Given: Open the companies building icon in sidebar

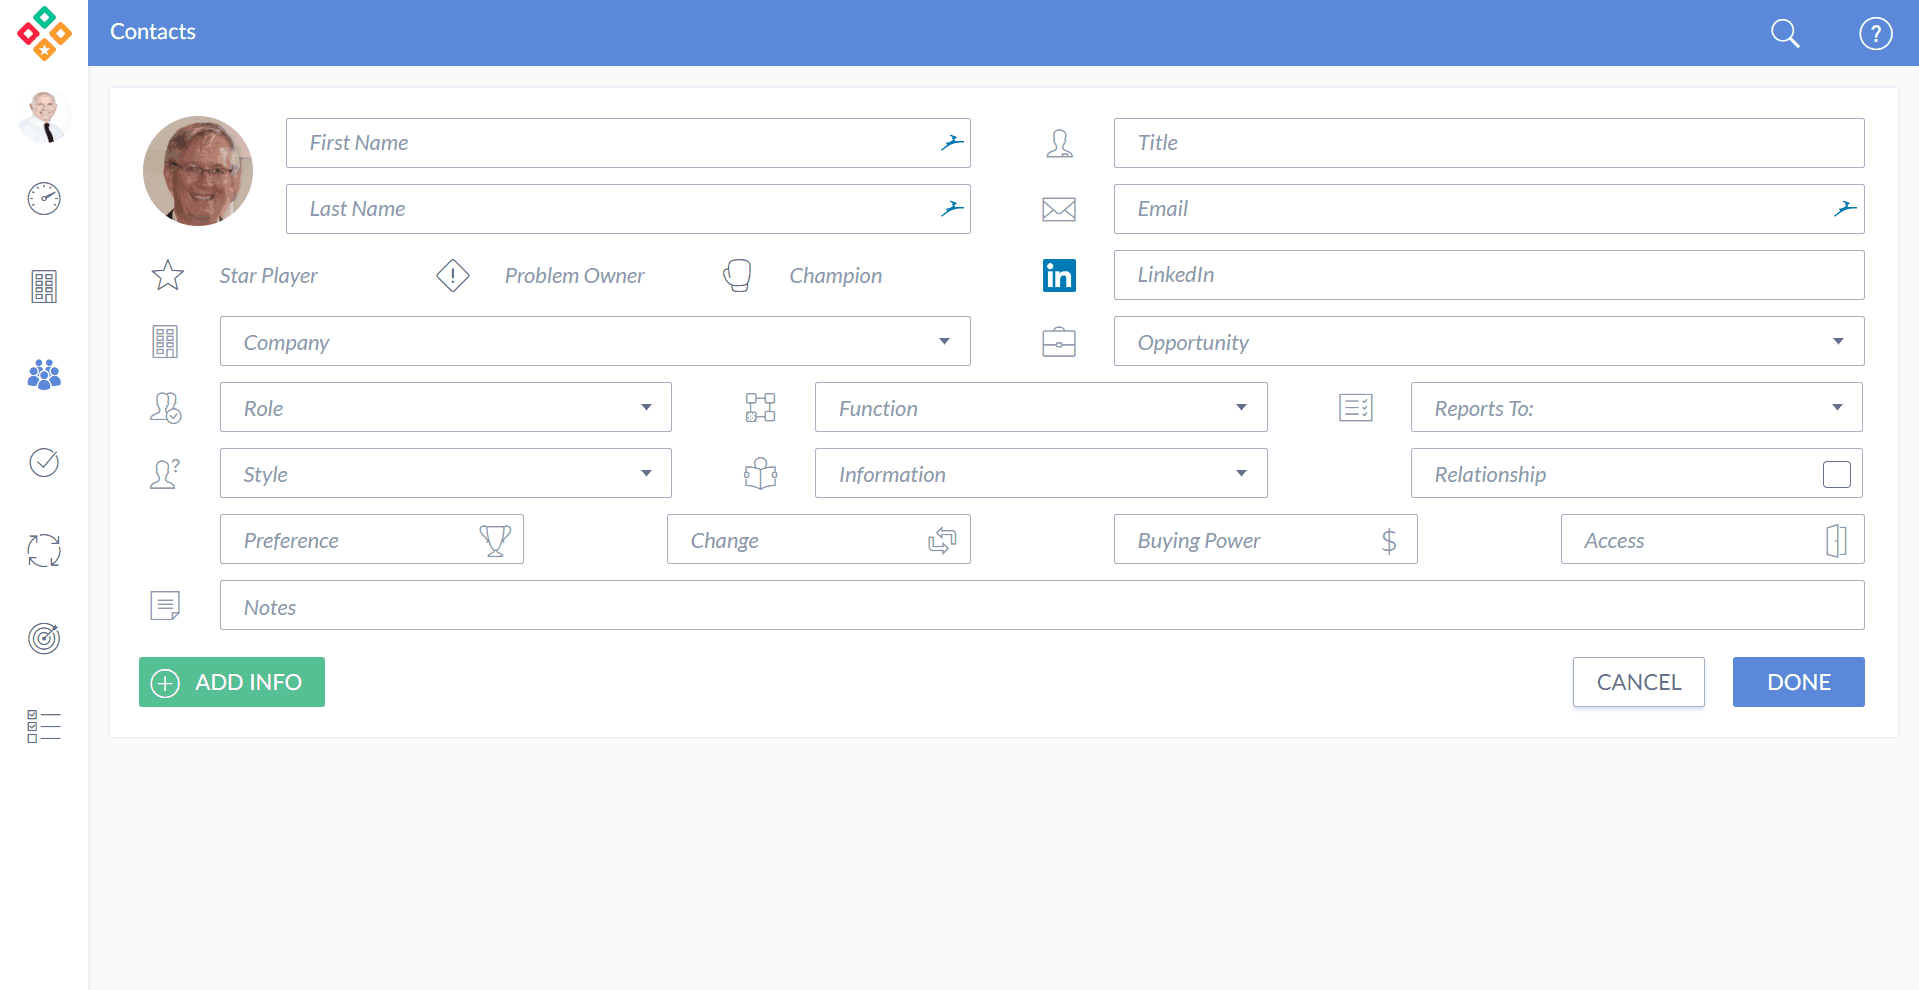Looking at the screenshot, I should pyautogui.click(x=44, y=287).
